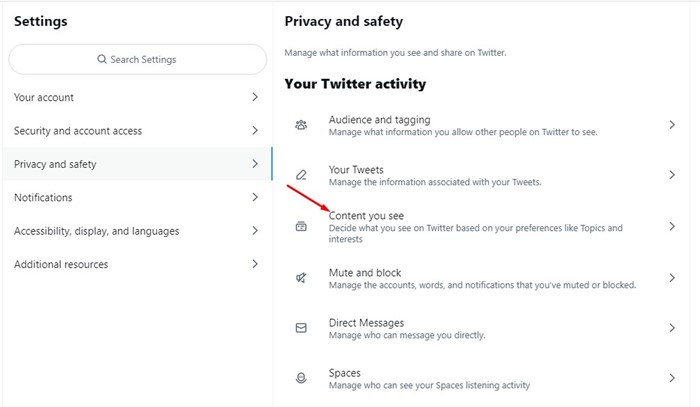Expand Your account chevron arrow
Image resolution: width=700 pixels, height=407 pixels.
click(255, 97)
